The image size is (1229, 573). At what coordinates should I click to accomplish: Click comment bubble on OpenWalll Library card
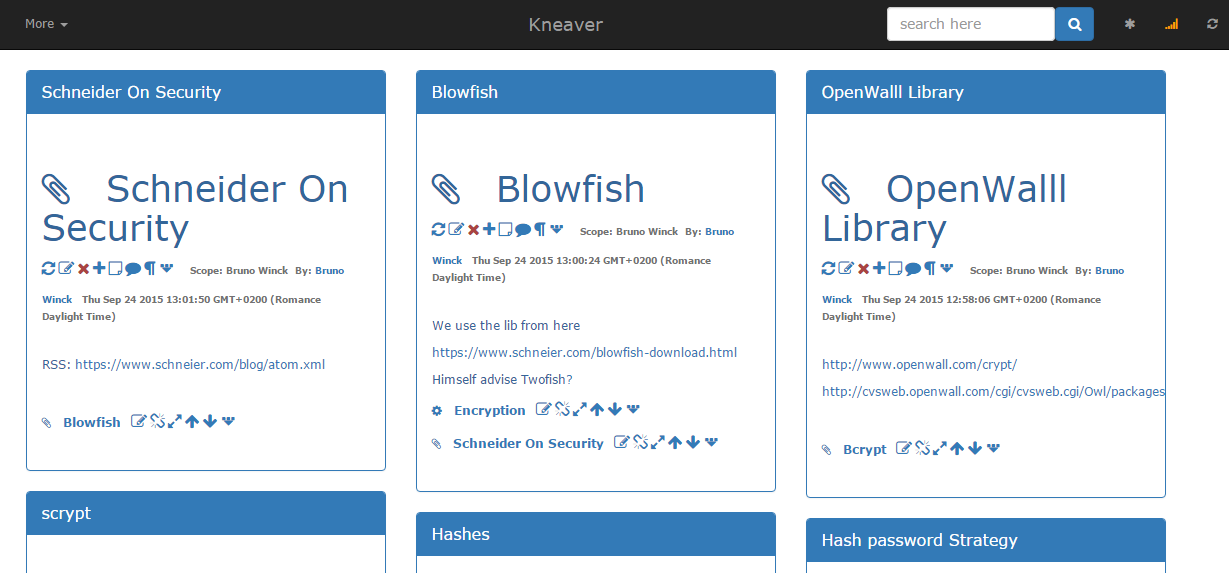click(913, 268)
